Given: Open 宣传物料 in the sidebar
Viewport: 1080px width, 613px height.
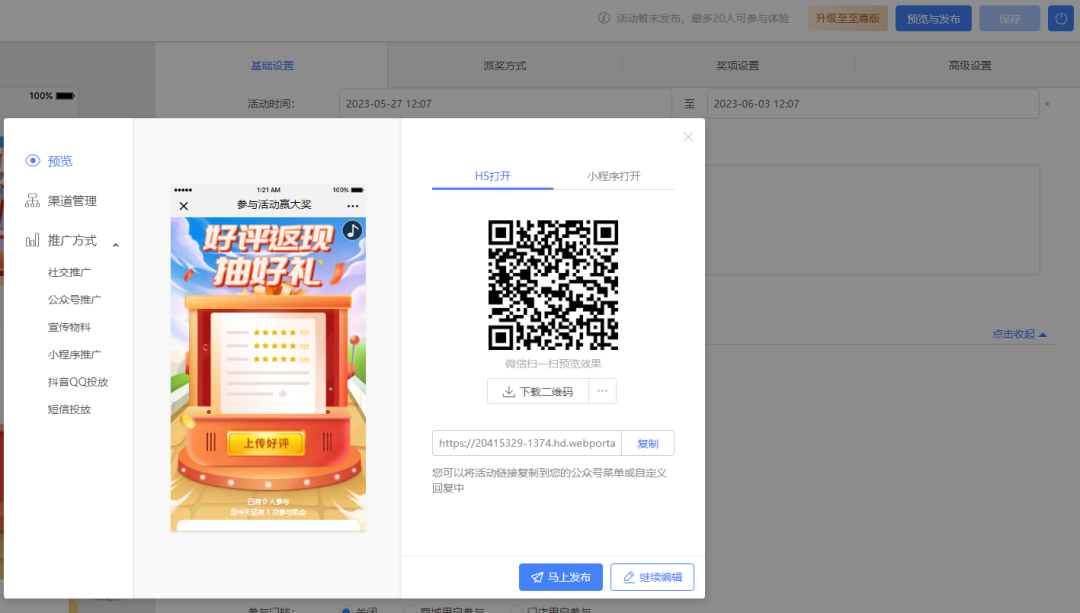Looking at the screenshot, I should [69, 327].
